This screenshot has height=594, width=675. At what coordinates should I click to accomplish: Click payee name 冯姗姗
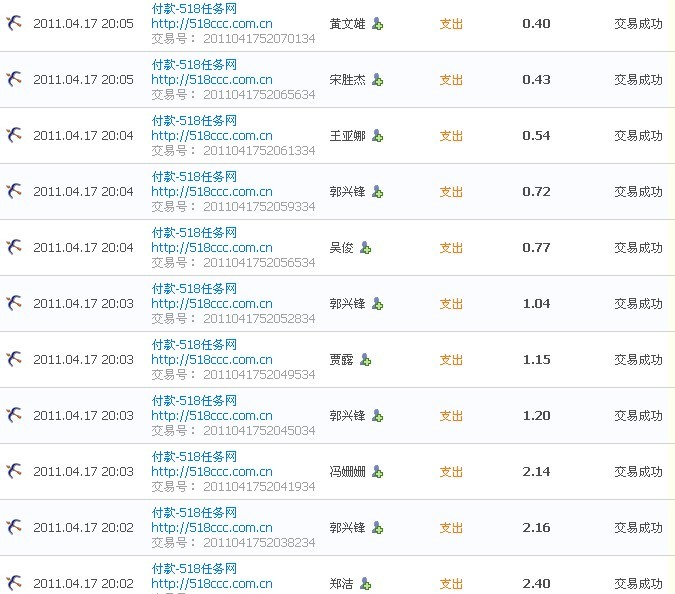point(347,472)
